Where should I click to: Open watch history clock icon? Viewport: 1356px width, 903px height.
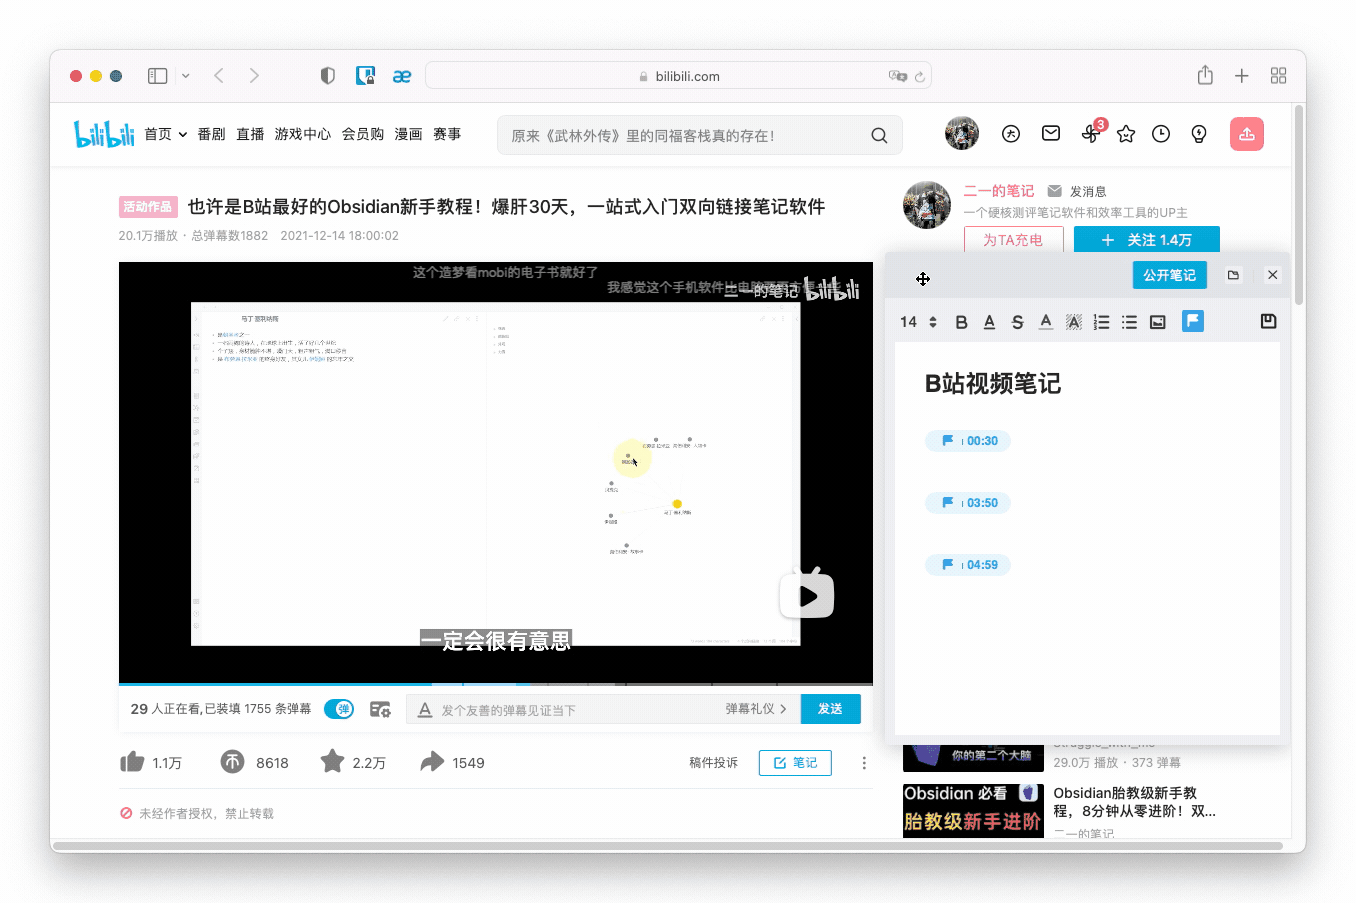[1161, 134]
